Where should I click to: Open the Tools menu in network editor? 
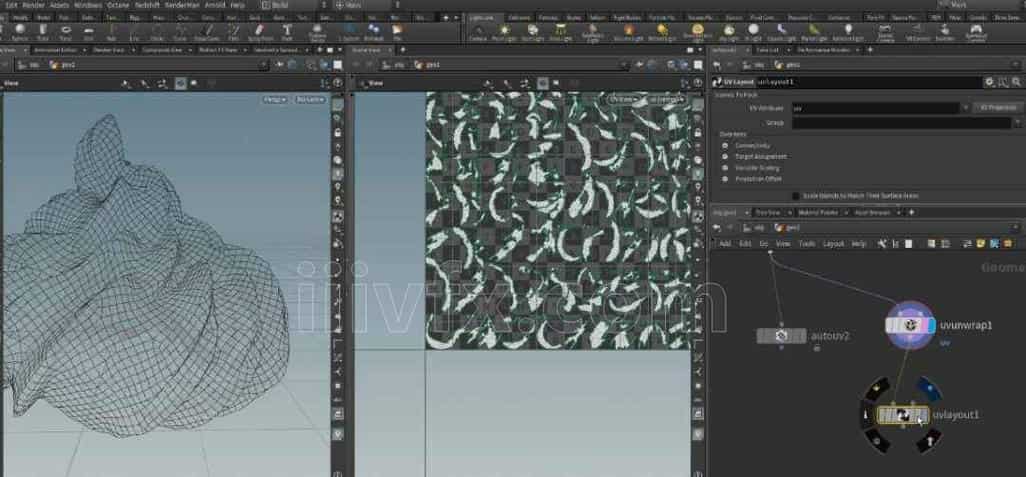click(x=806, y=243)
